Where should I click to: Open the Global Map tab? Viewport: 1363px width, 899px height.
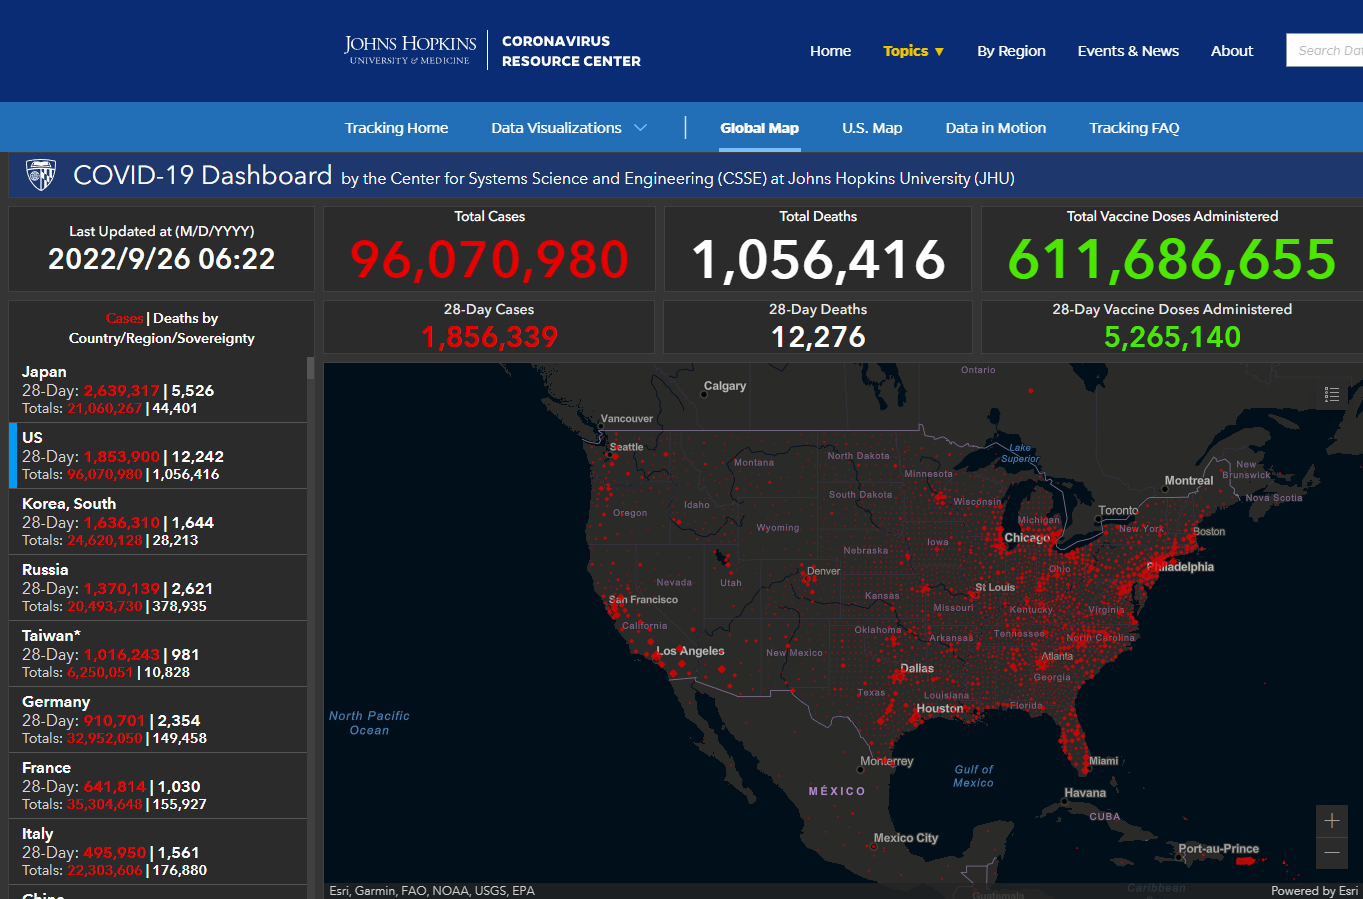(759, 128)
